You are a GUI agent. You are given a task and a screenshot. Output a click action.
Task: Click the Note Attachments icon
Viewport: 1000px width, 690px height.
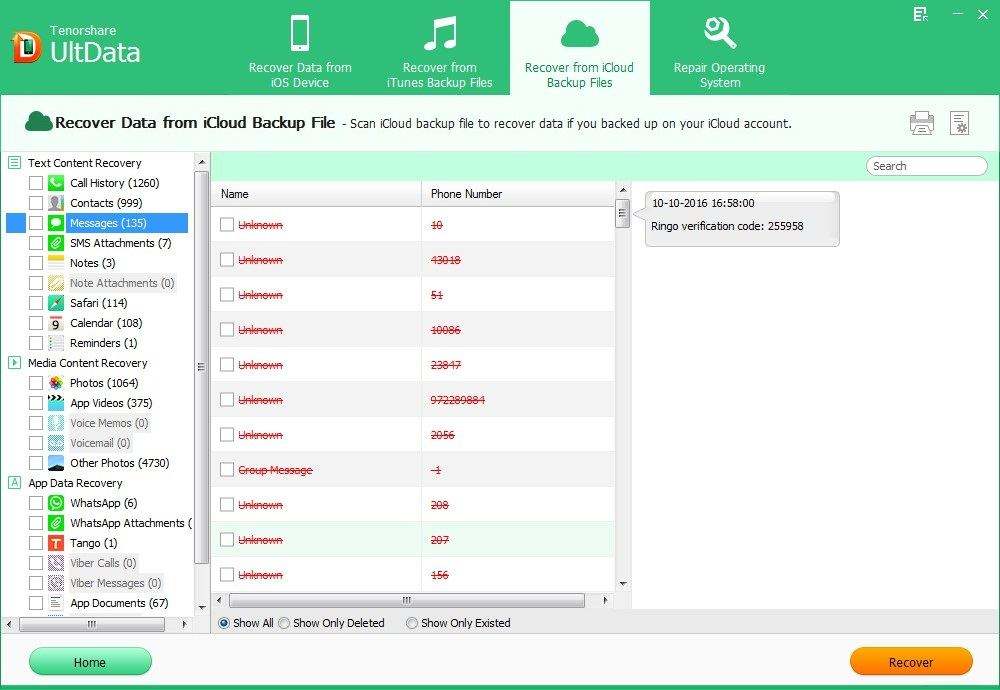click(56, 283)
